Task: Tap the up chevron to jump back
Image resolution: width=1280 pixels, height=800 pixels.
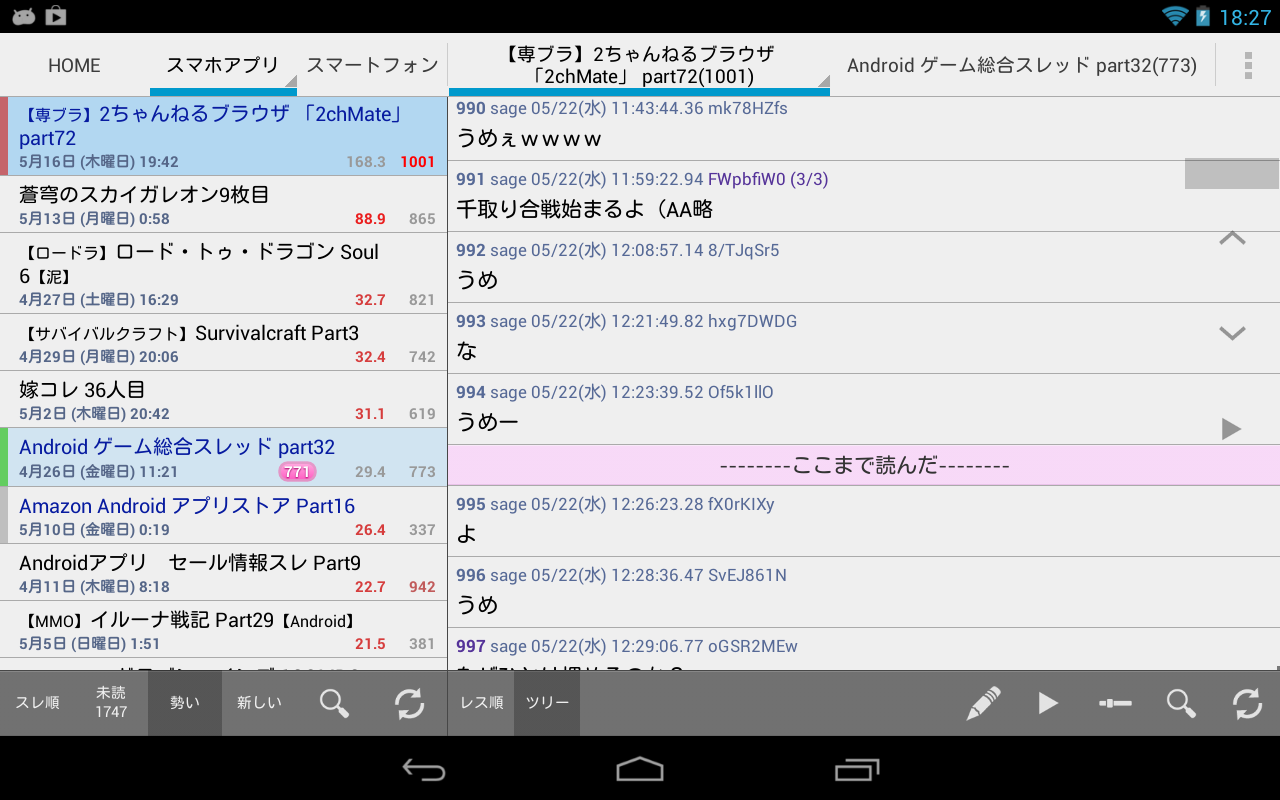Action: 1231,239
